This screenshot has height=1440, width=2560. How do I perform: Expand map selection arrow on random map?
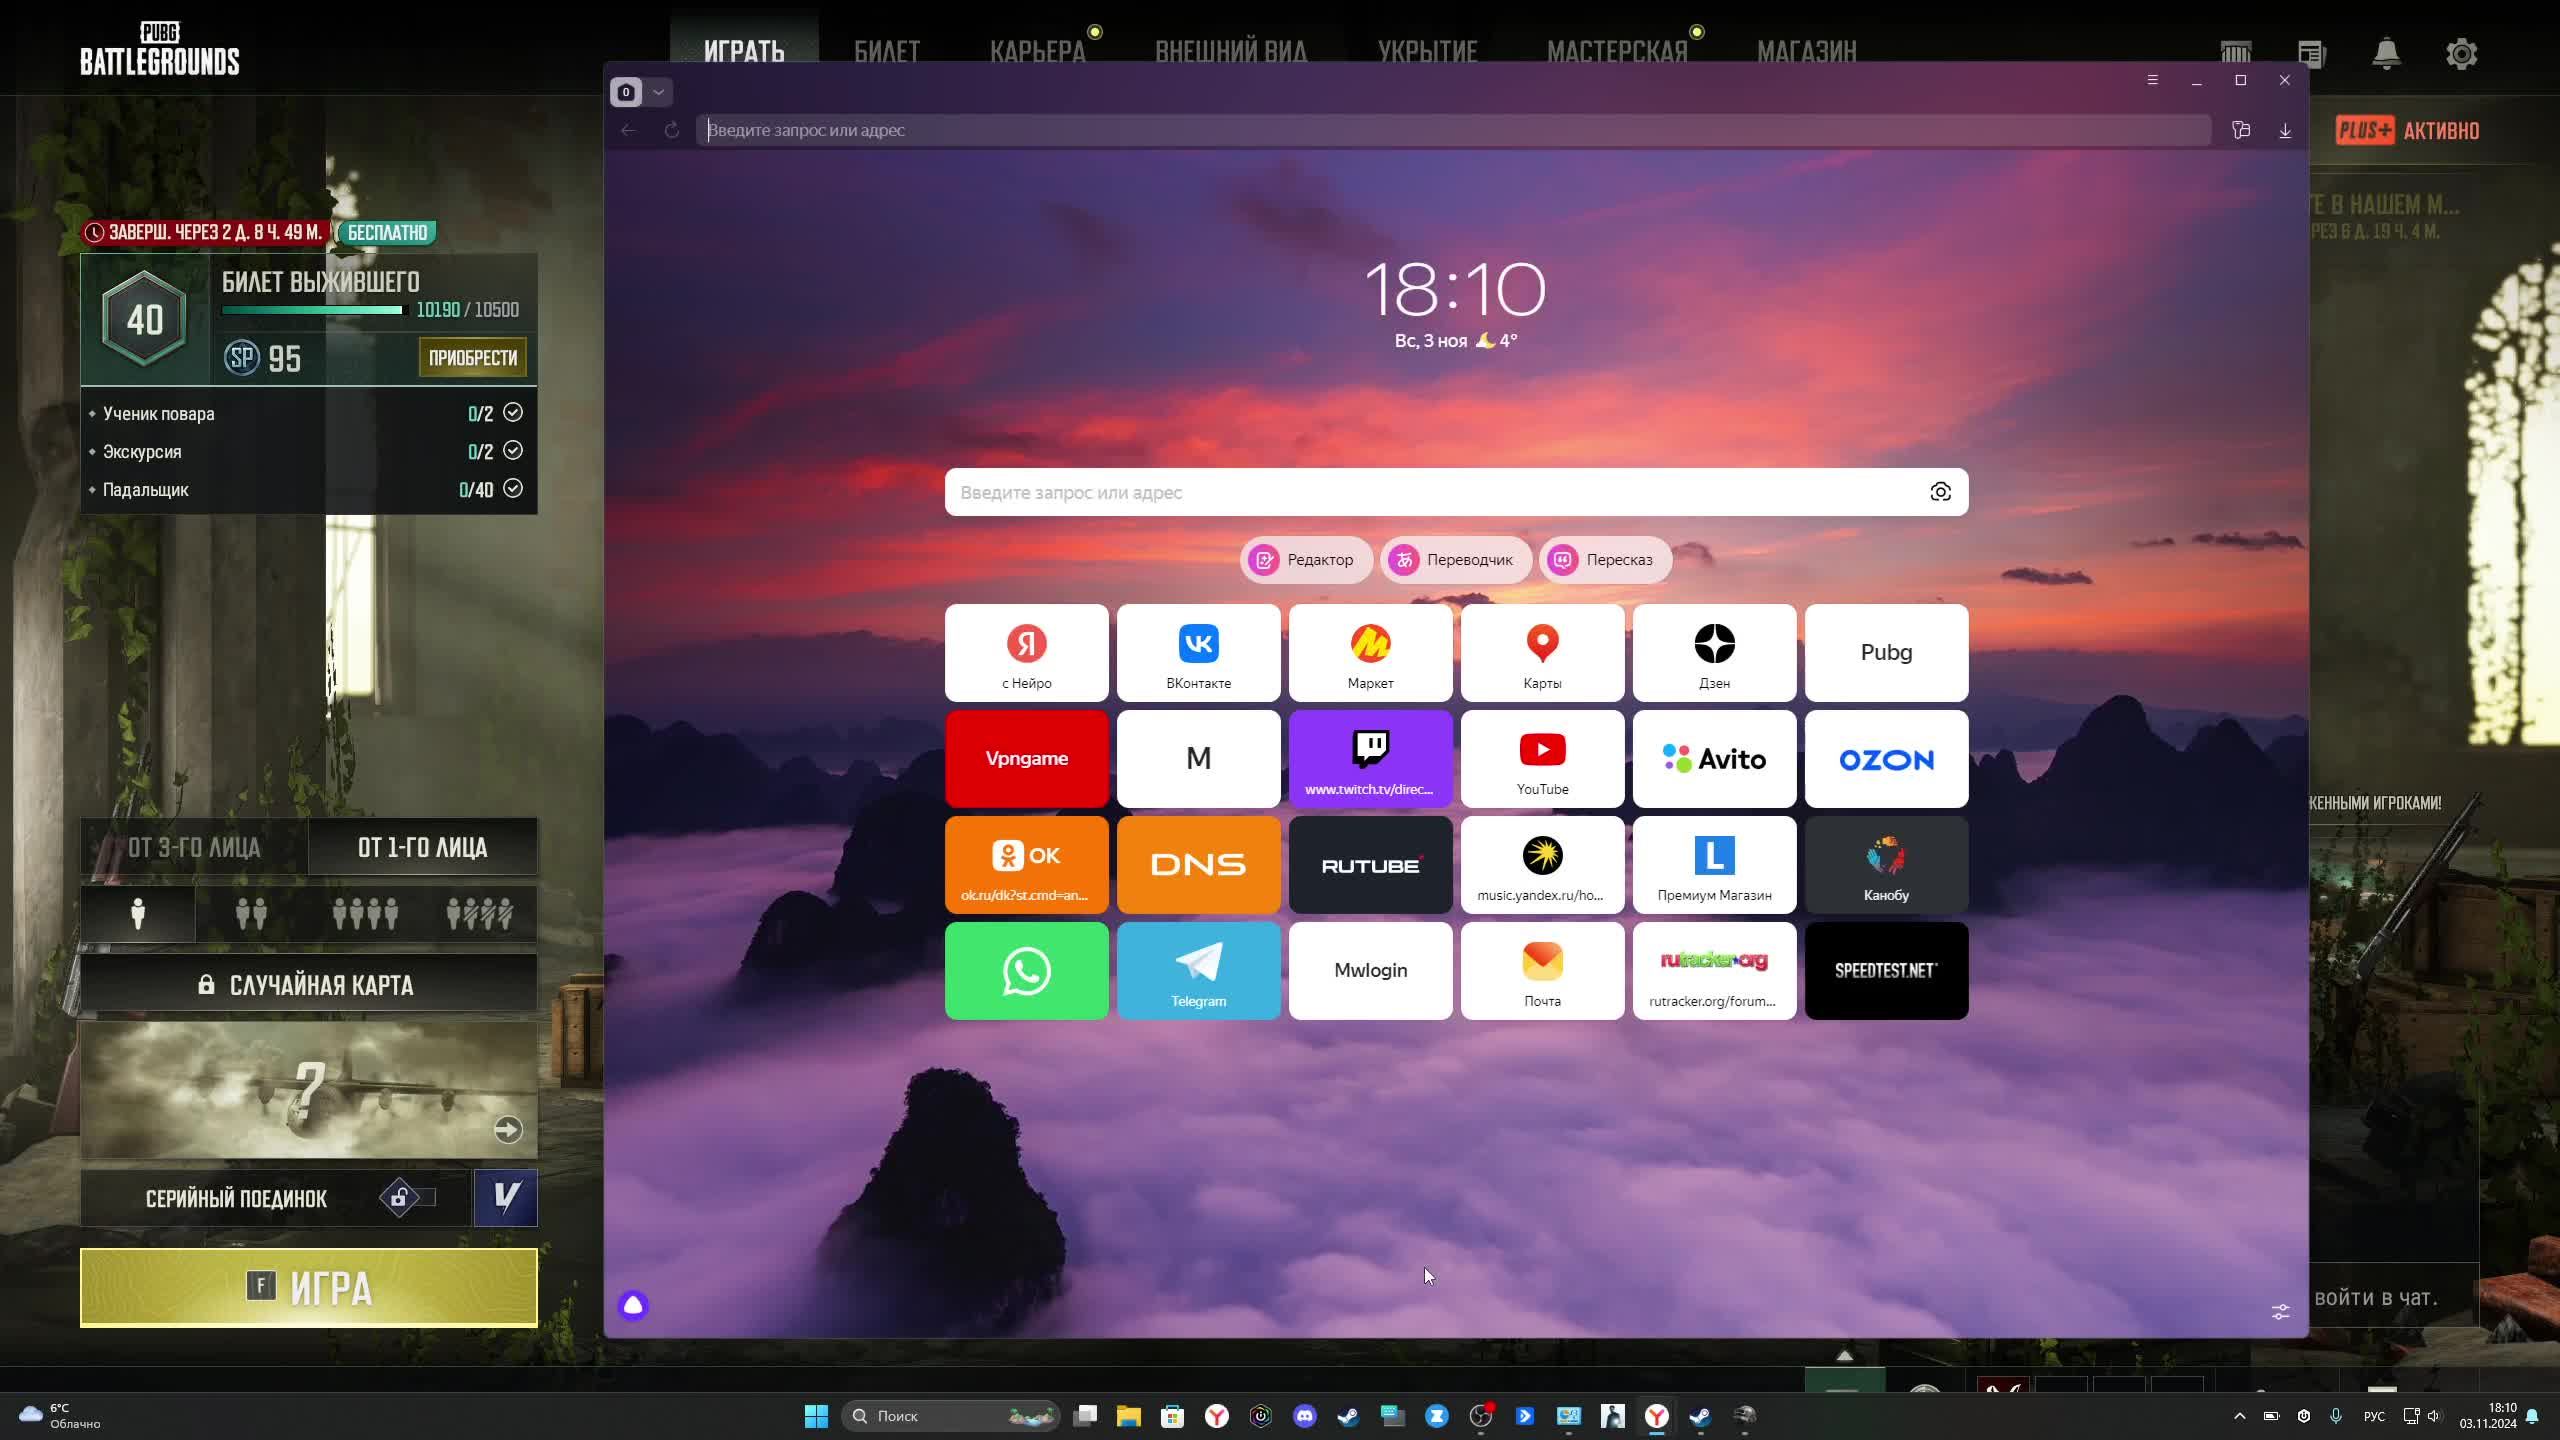pos(508,1129)
